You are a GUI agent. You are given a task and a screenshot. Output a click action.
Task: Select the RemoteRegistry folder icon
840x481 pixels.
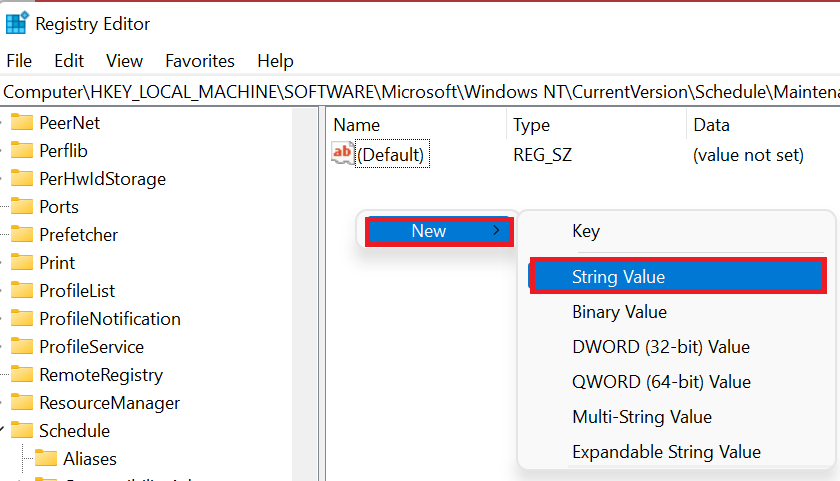(22, 374)
